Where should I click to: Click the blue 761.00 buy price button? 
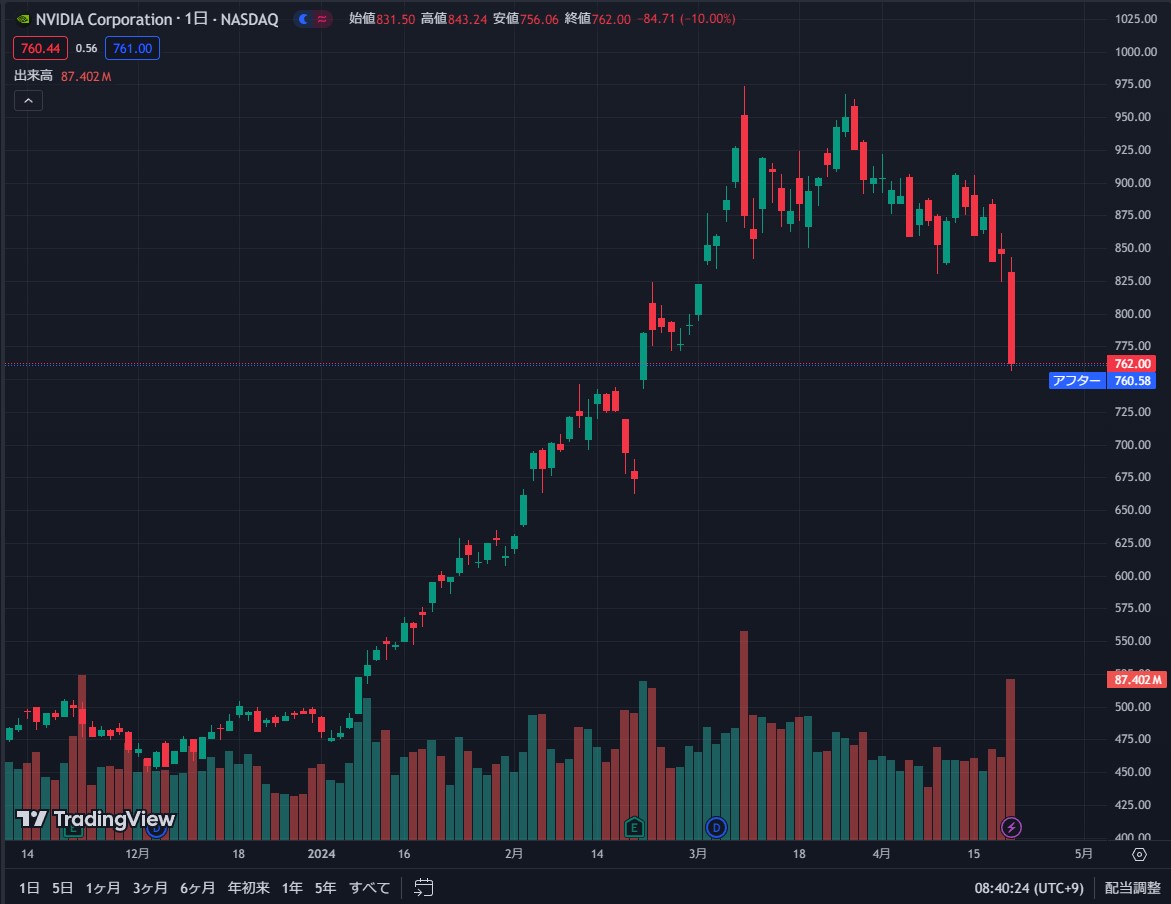tap(132, 48)
